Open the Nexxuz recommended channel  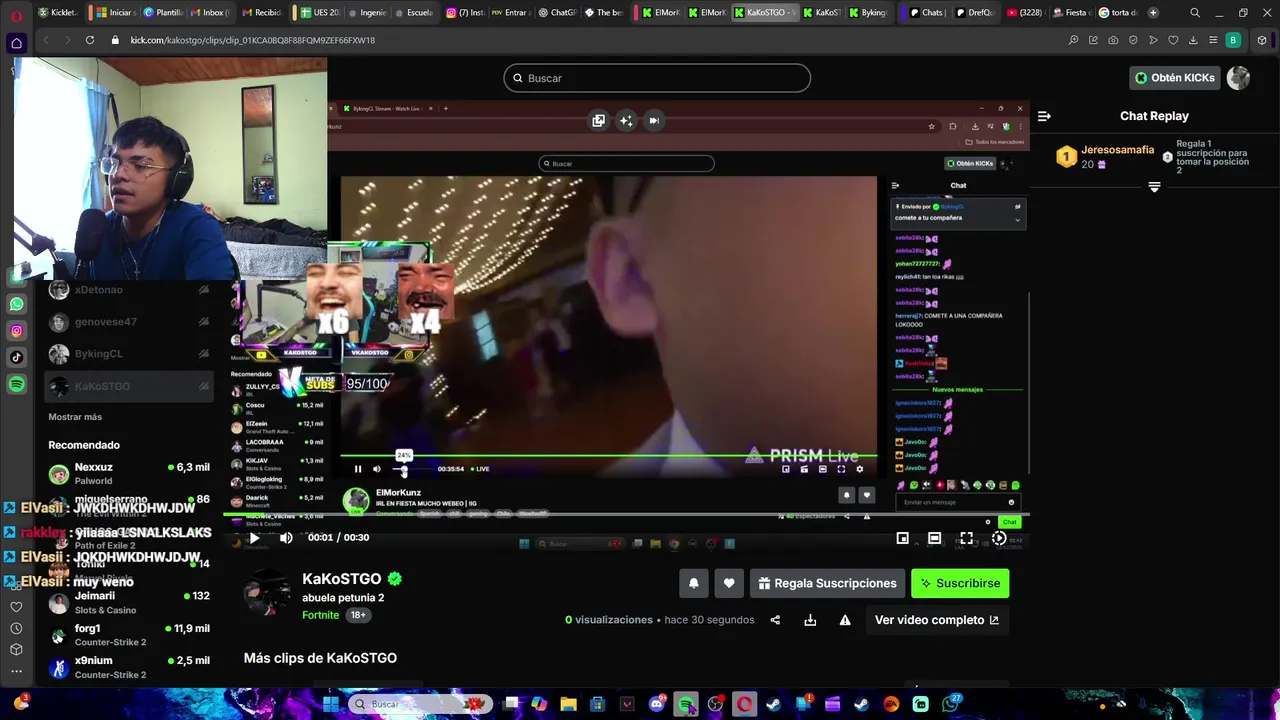[129, 474]
